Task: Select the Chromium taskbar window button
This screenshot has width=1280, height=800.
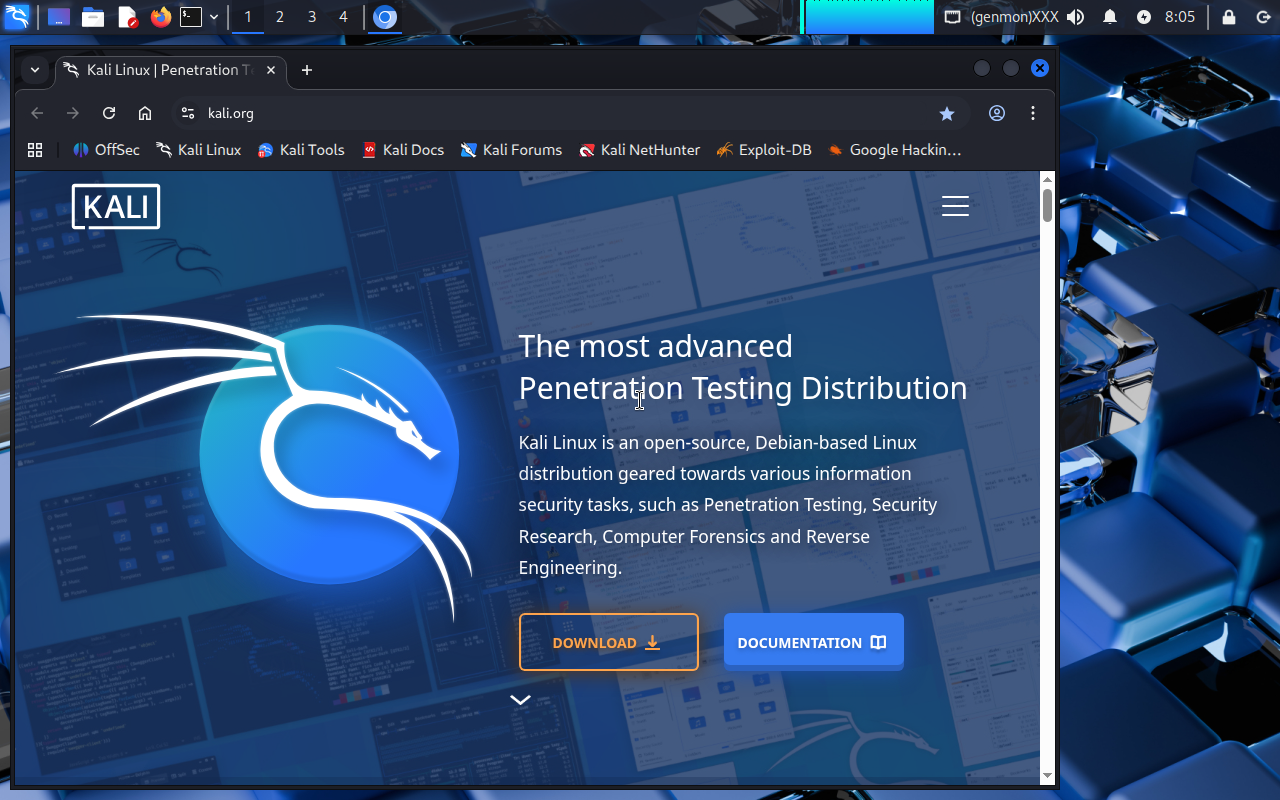Action: pos(385,17)
